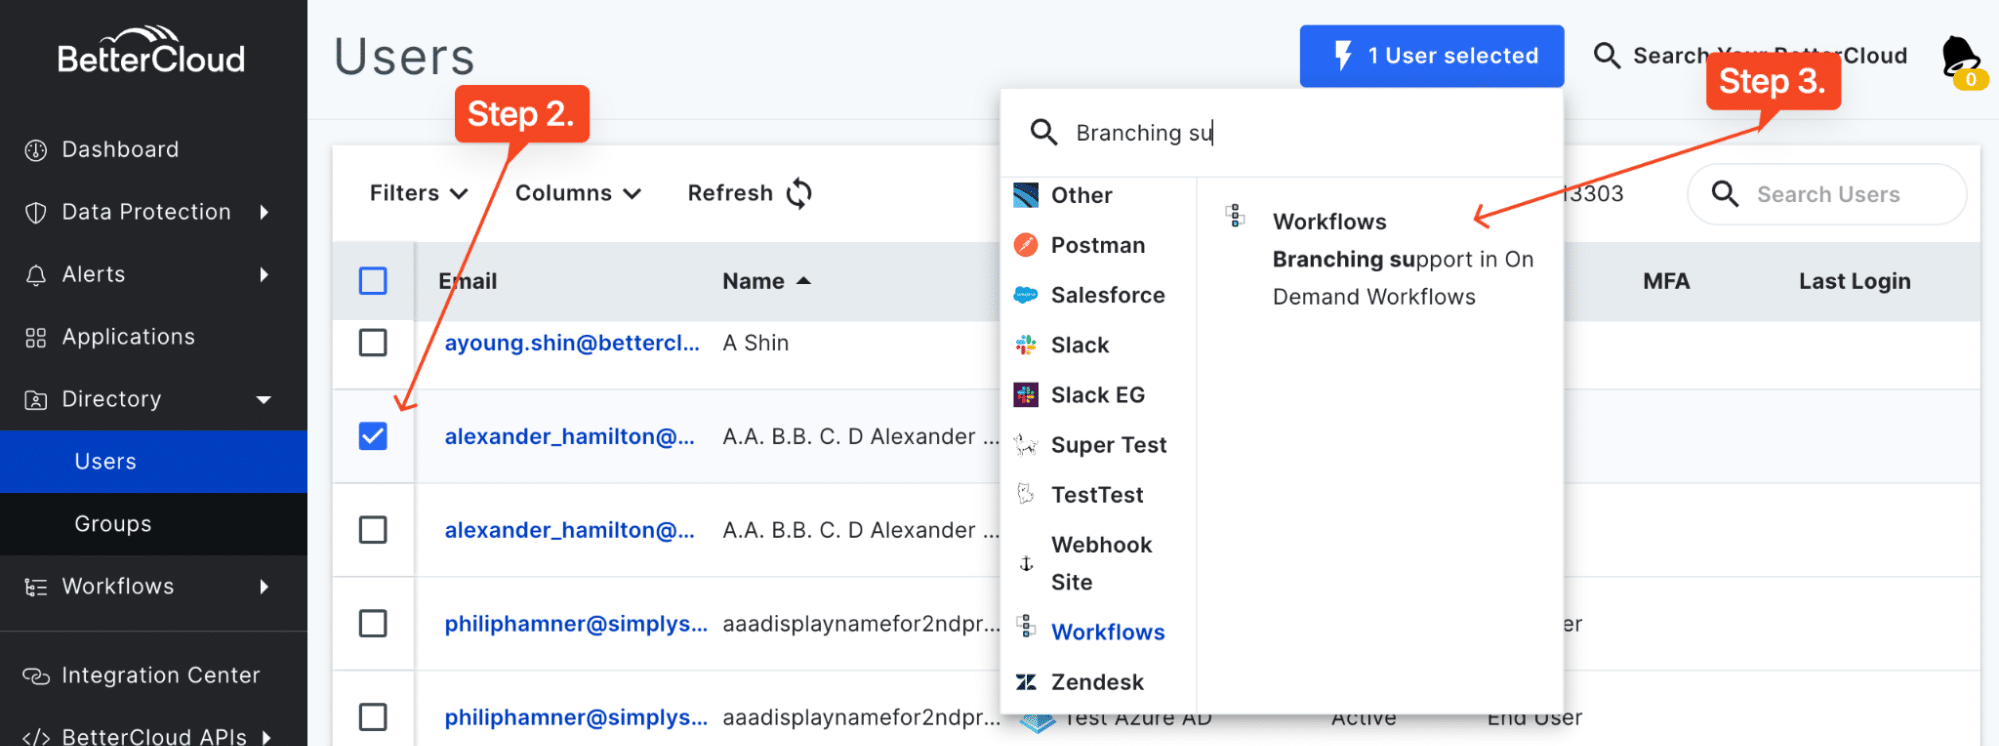The image size is (1999, 746).
Task: Click the BetterCloud logo
Action: coord(151,50)
